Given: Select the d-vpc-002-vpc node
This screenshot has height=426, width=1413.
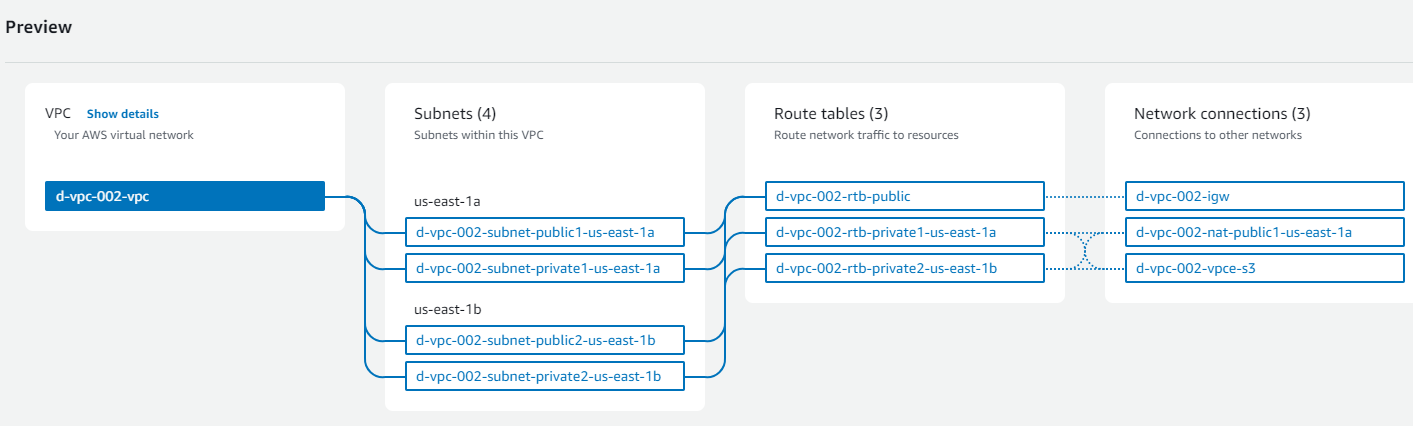Looking at the screenshot, I should 185,196.
